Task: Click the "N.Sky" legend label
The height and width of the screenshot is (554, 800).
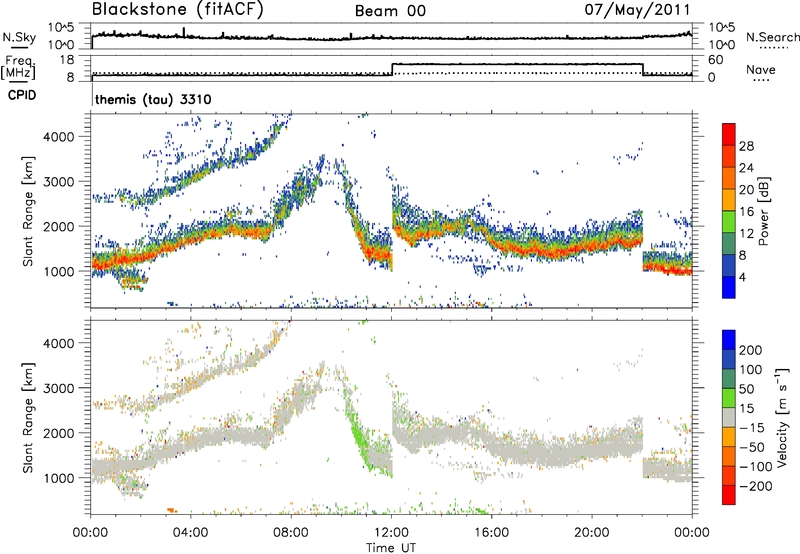Action: (19, 37)
